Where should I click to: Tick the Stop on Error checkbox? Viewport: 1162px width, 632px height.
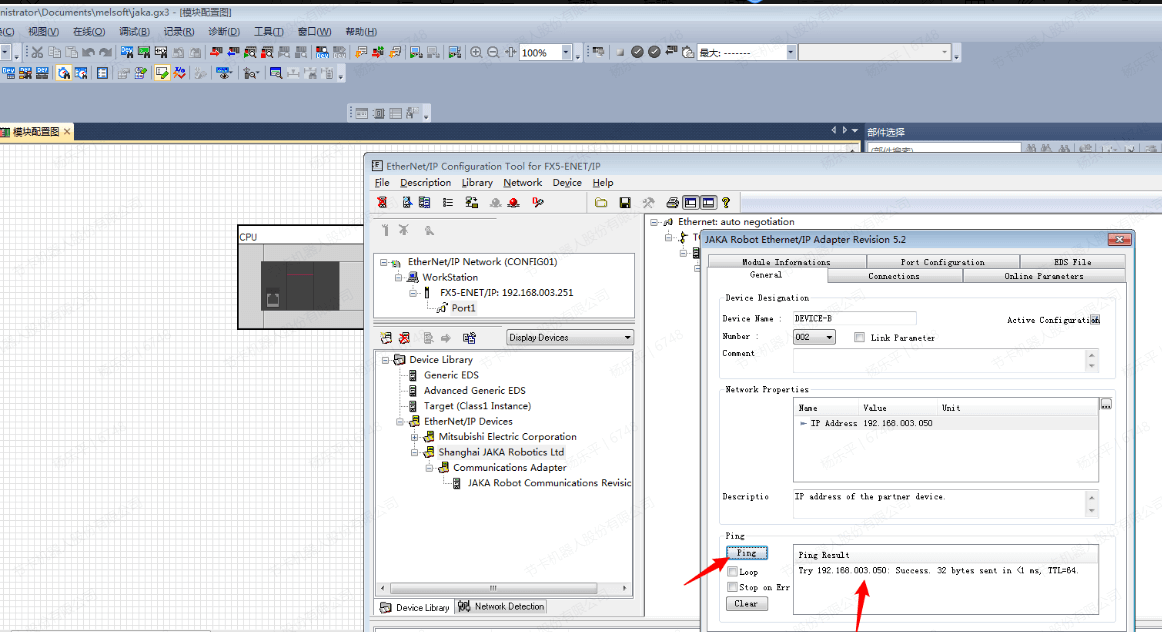pyautogui.click(x=733, y=587)
